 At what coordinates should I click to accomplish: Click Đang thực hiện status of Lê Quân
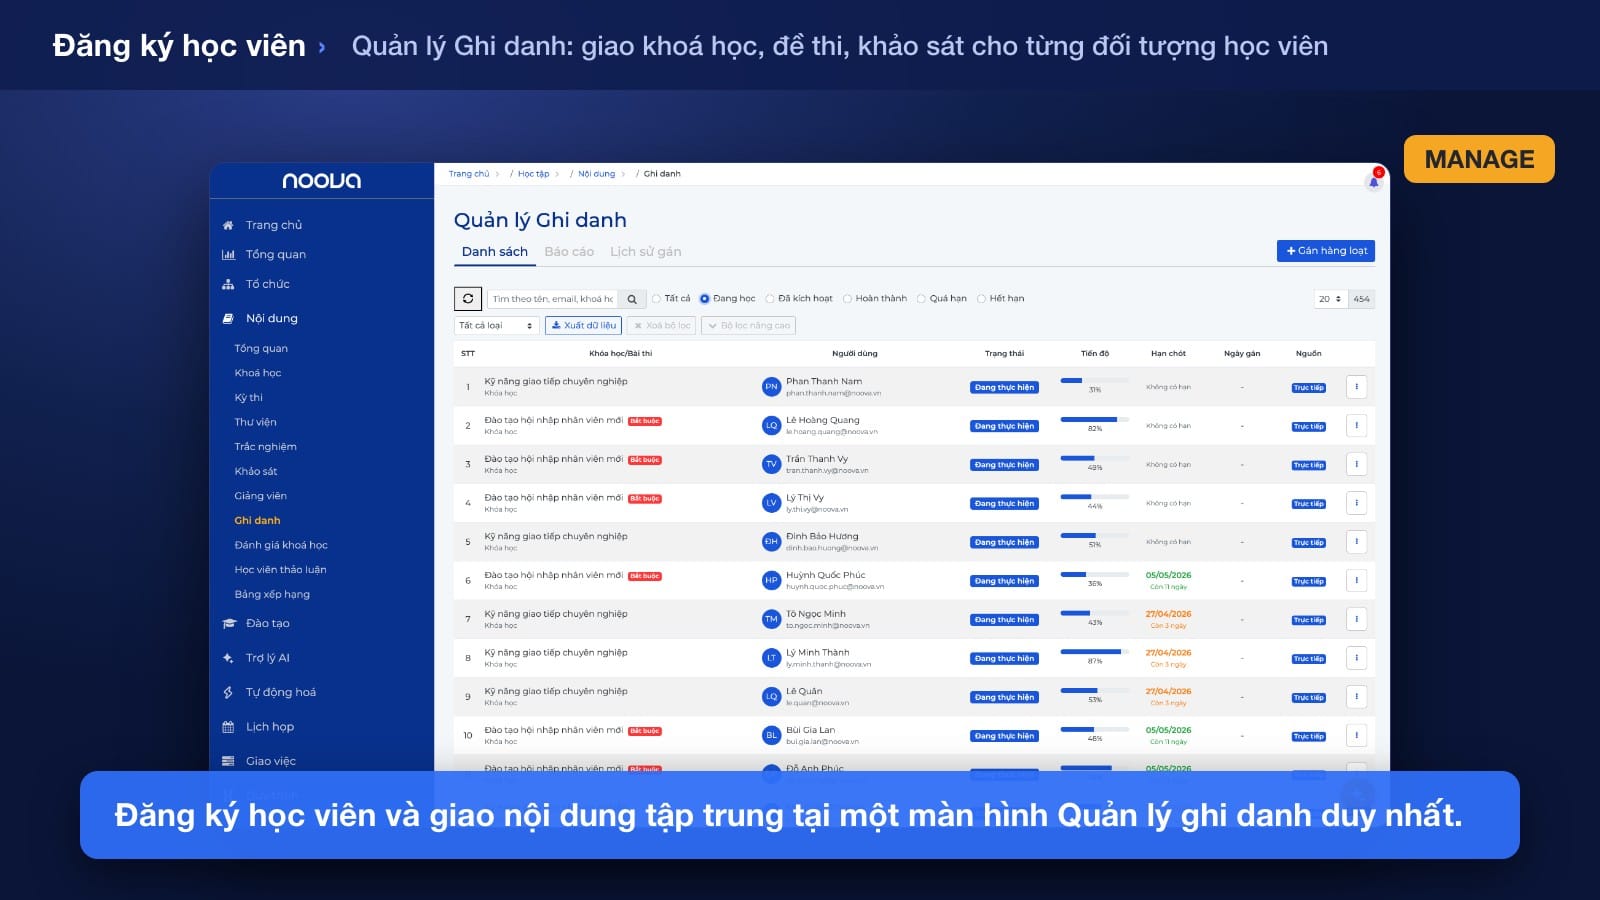(x=1004, y=697)
